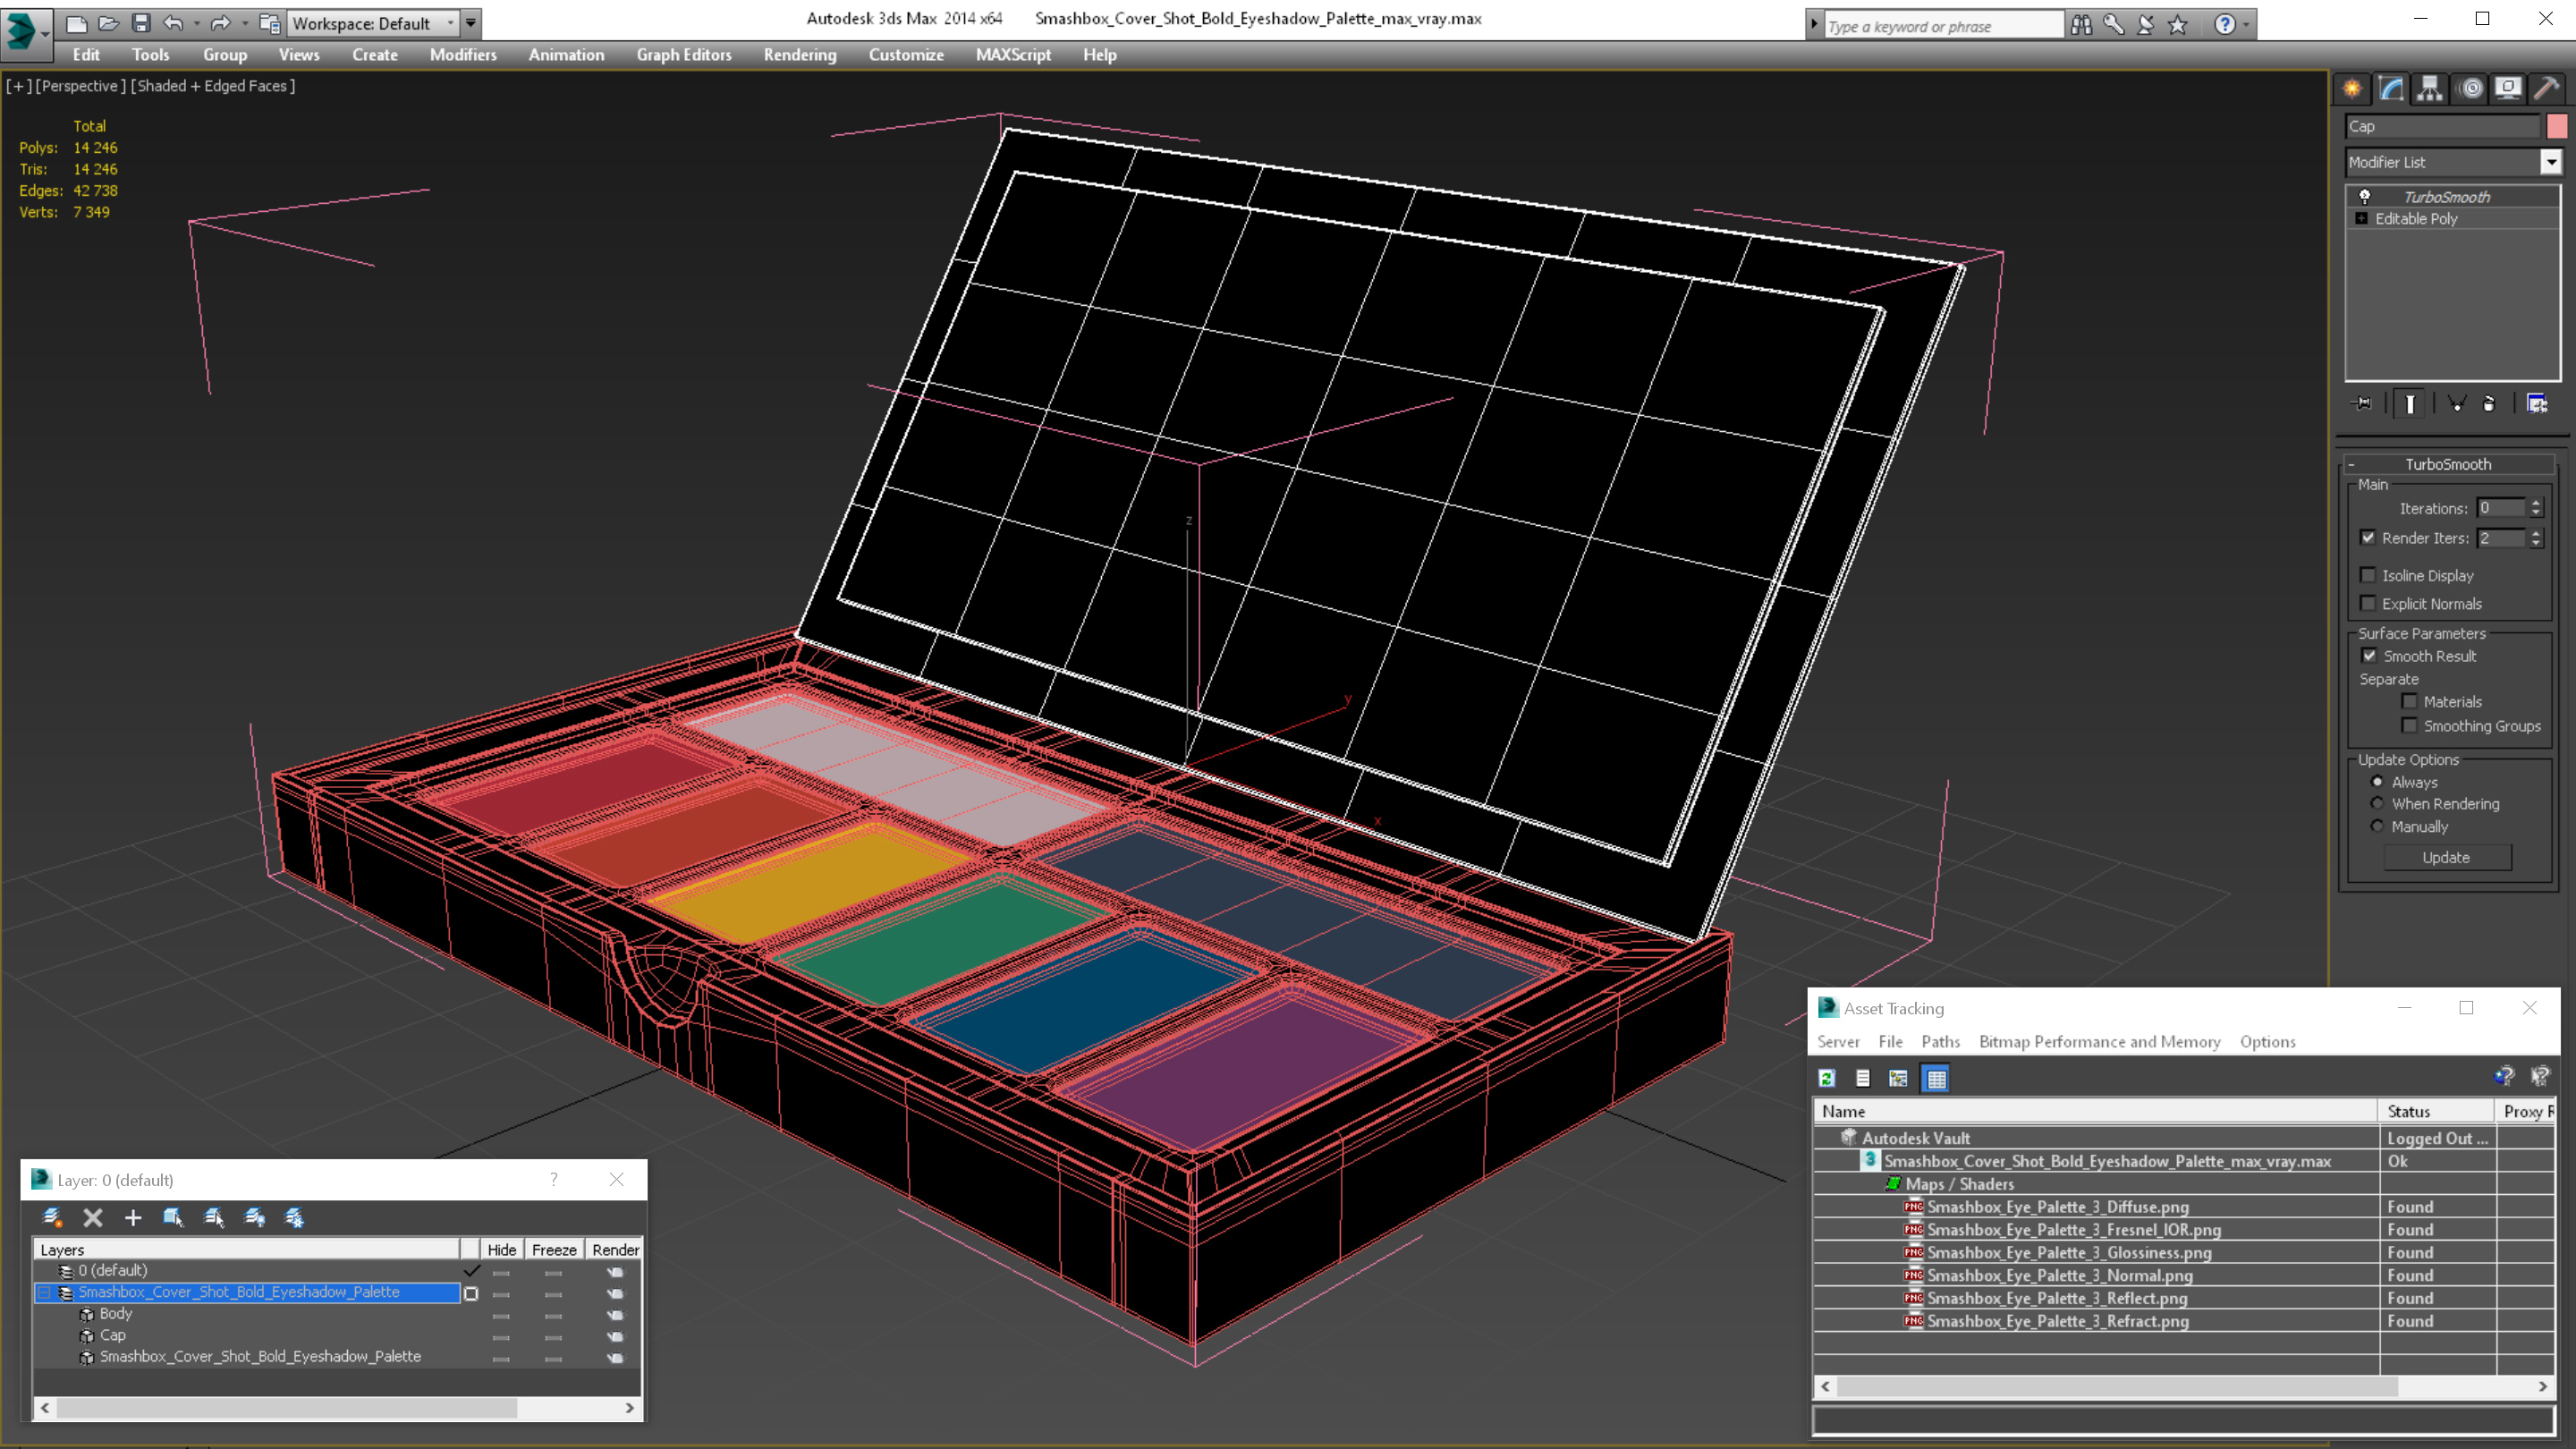The height and width of the screenshot is (1449, 2576).
Task: Click Table View icon in Asset Tracking
Action: (x=1936, y=1078)
